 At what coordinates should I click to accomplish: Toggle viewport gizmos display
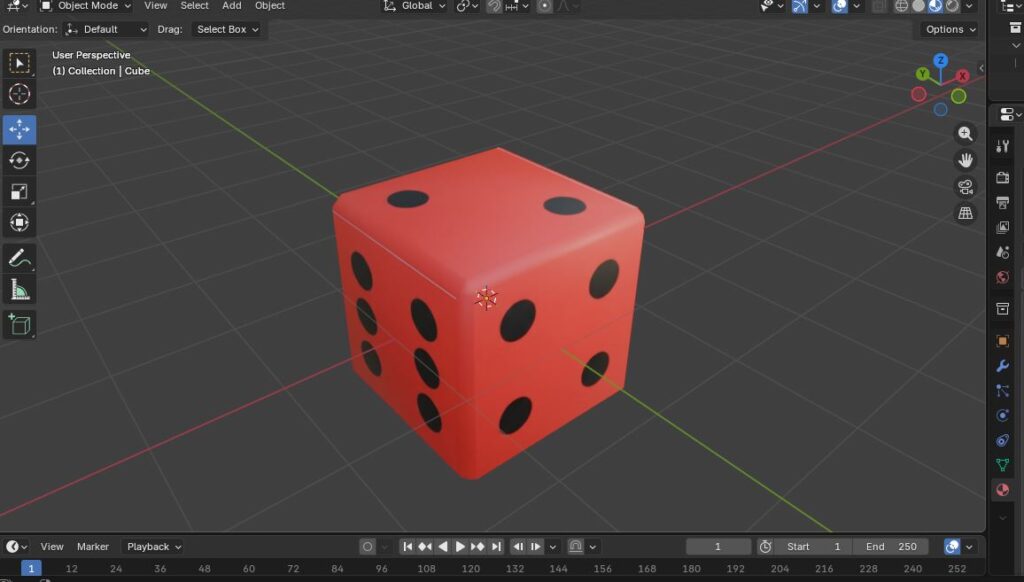click(x=800, y=6)
